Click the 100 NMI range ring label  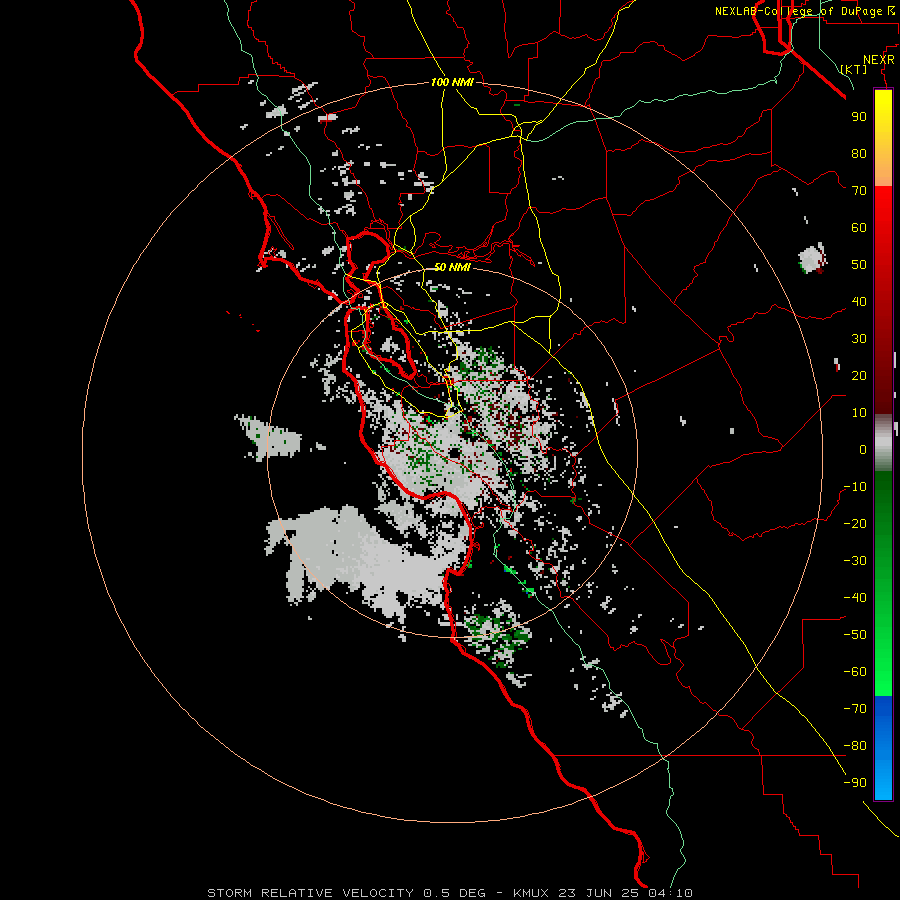pyautogui.click(x=452, y=82)
